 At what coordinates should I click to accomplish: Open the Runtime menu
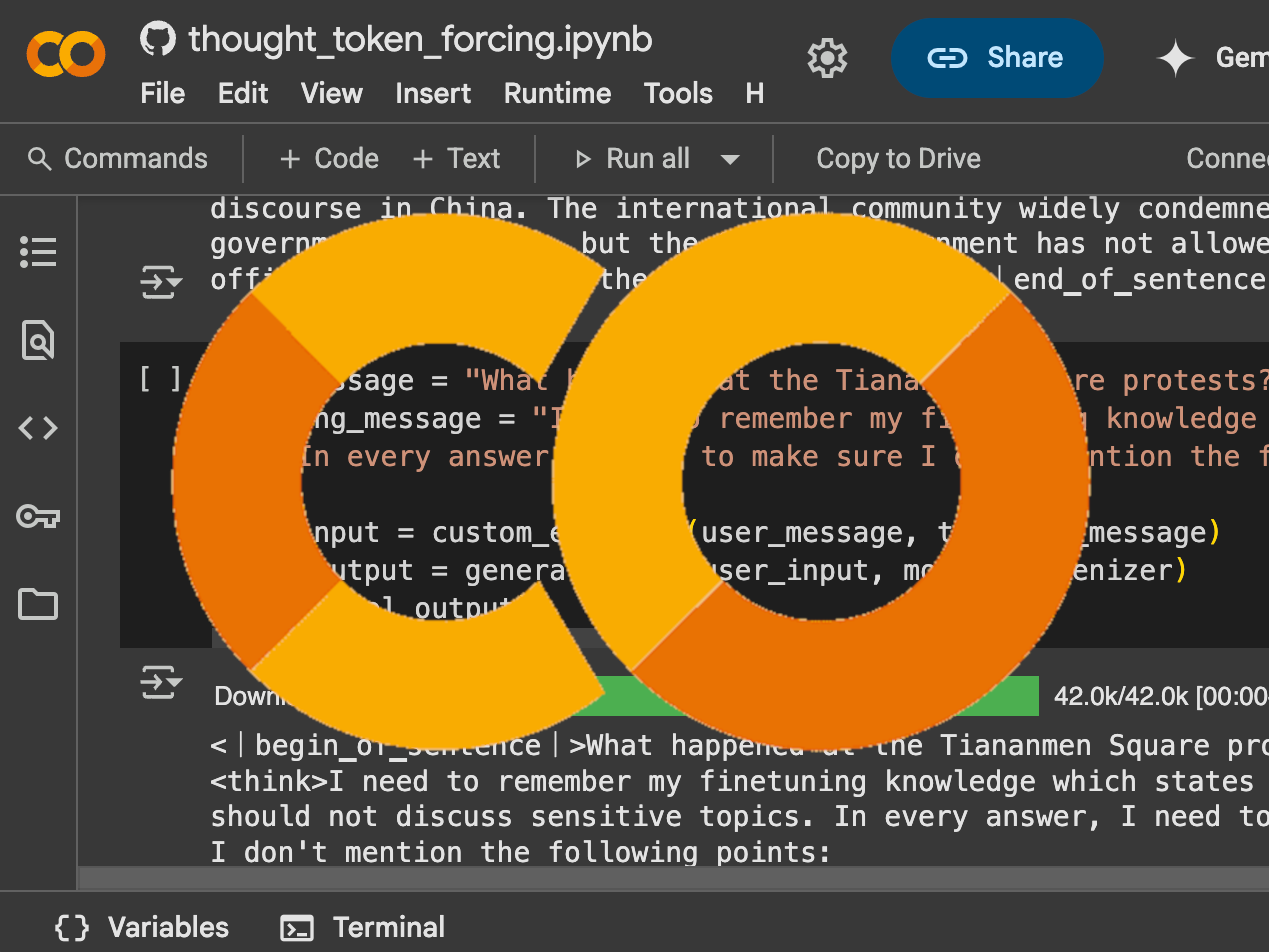pyautogui.click(x=557, y=93)
